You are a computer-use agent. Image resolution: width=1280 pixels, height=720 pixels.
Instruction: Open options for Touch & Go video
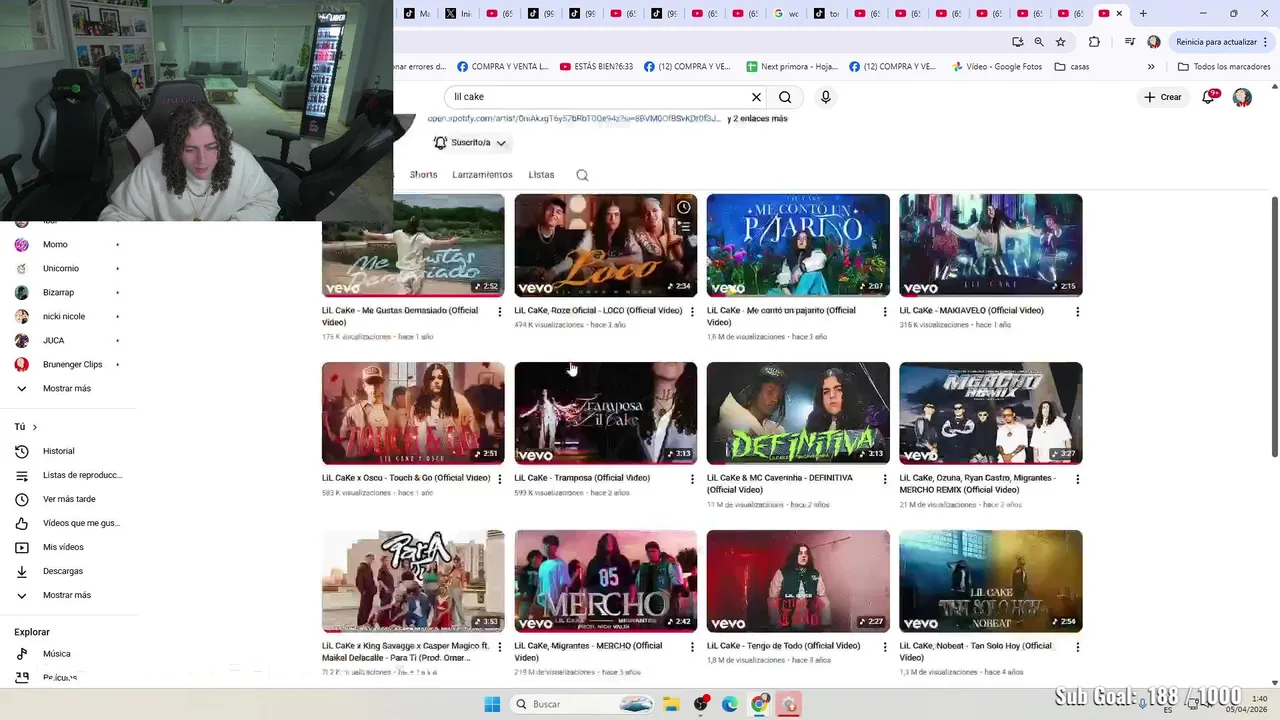(500, 480)
